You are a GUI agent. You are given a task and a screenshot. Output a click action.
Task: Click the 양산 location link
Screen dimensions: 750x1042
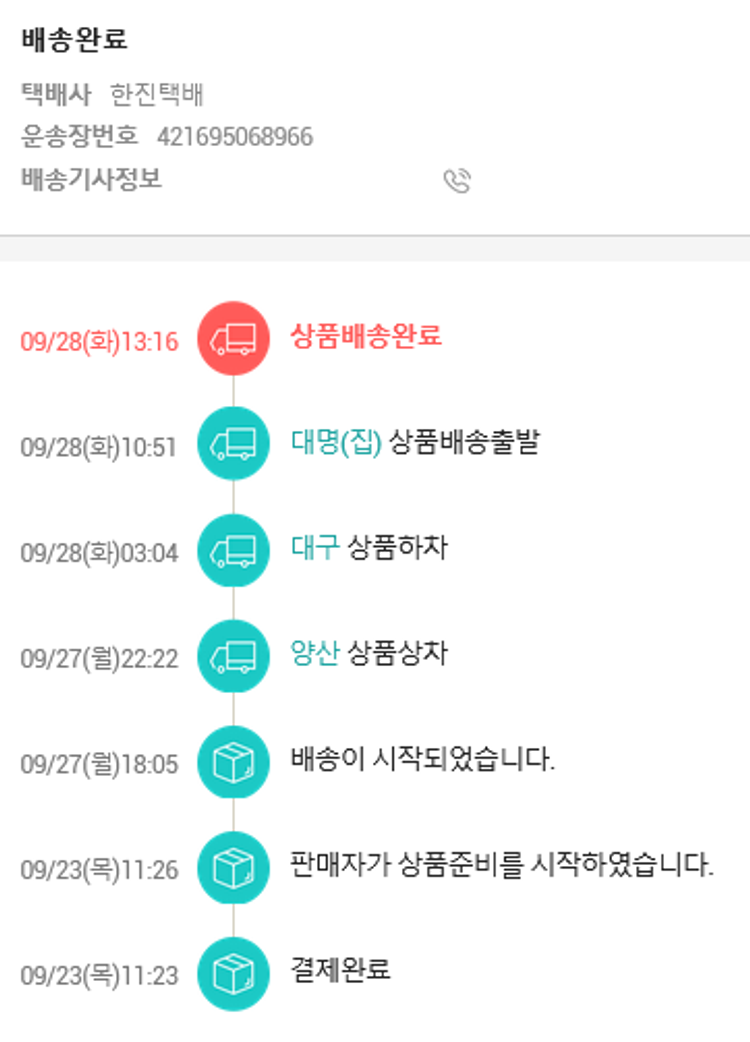pos(315,654)
